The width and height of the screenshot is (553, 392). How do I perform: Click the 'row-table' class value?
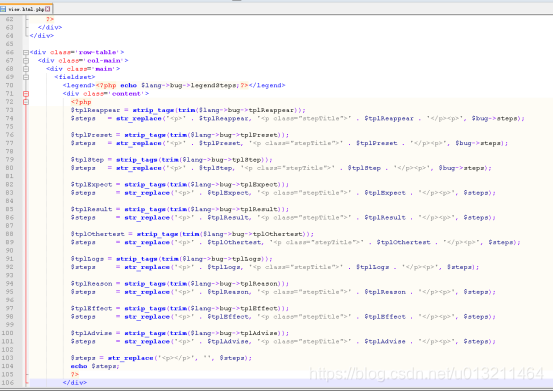coord(97,52)
